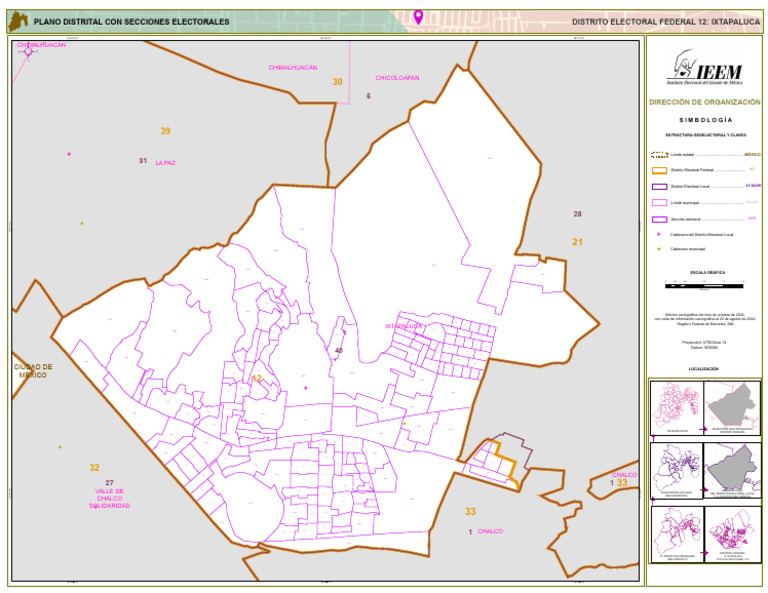Click the Sección electoral legend symbol
Viewport: 768px width, 593px height.
(x=659, y=219)
